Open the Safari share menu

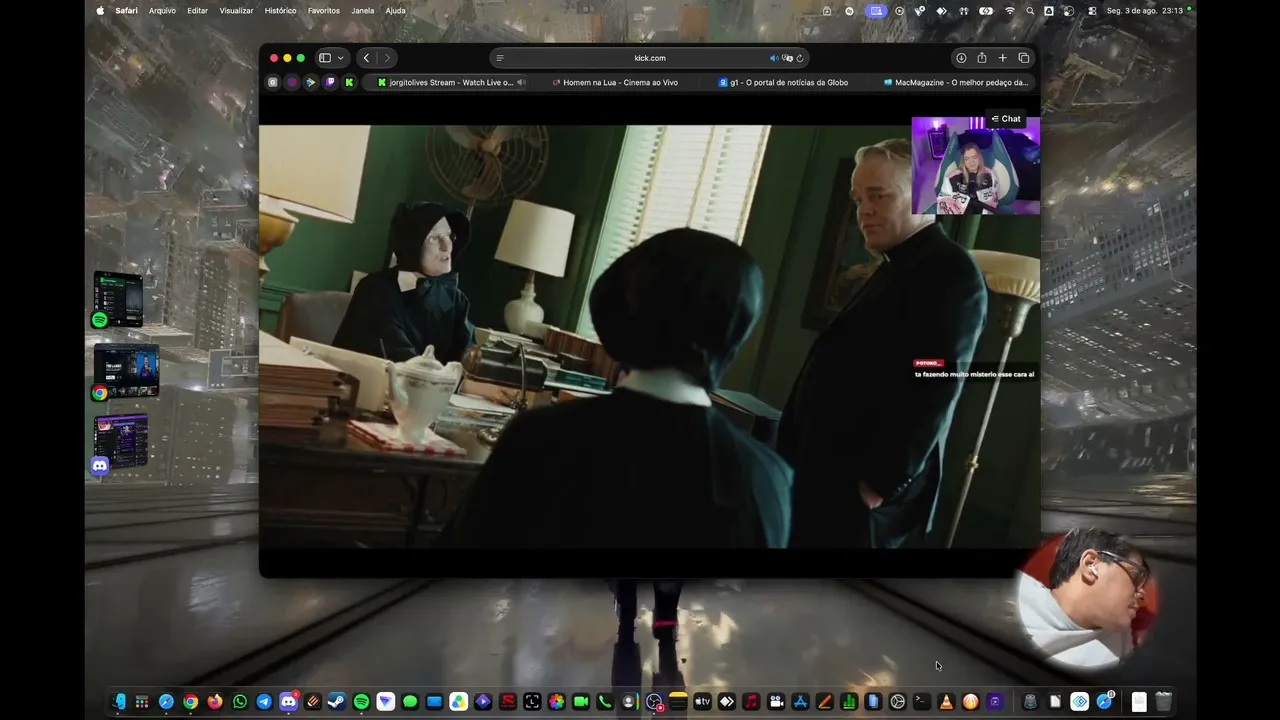point(982,58)
